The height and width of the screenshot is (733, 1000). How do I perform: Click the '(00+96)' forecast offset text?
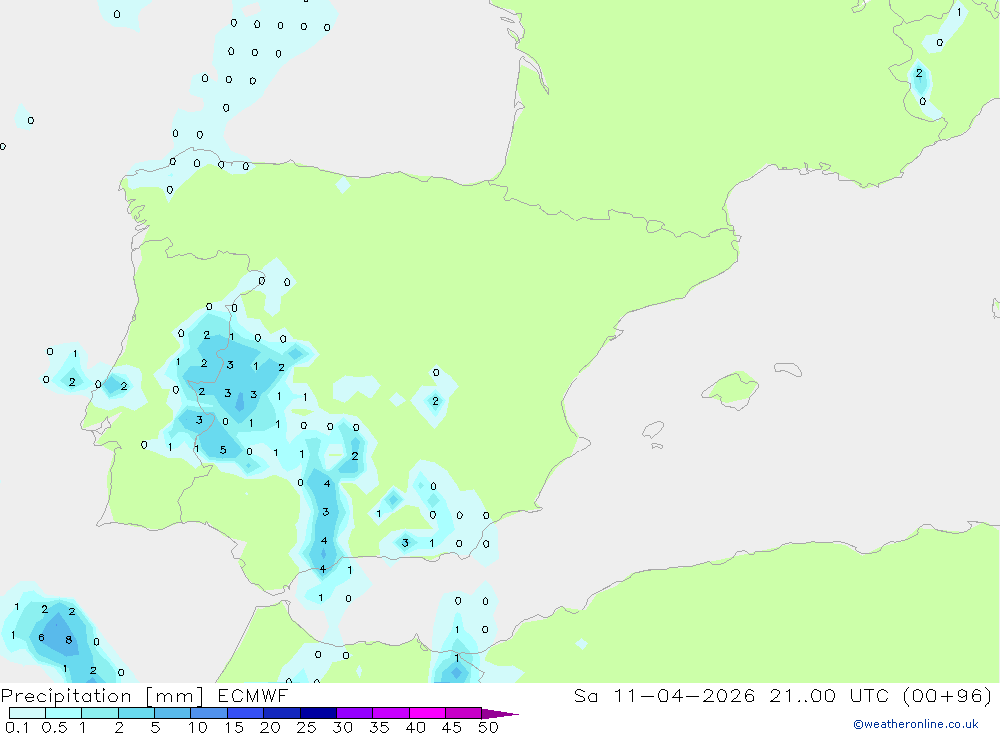pyautogui.click(x=948, y=696)
